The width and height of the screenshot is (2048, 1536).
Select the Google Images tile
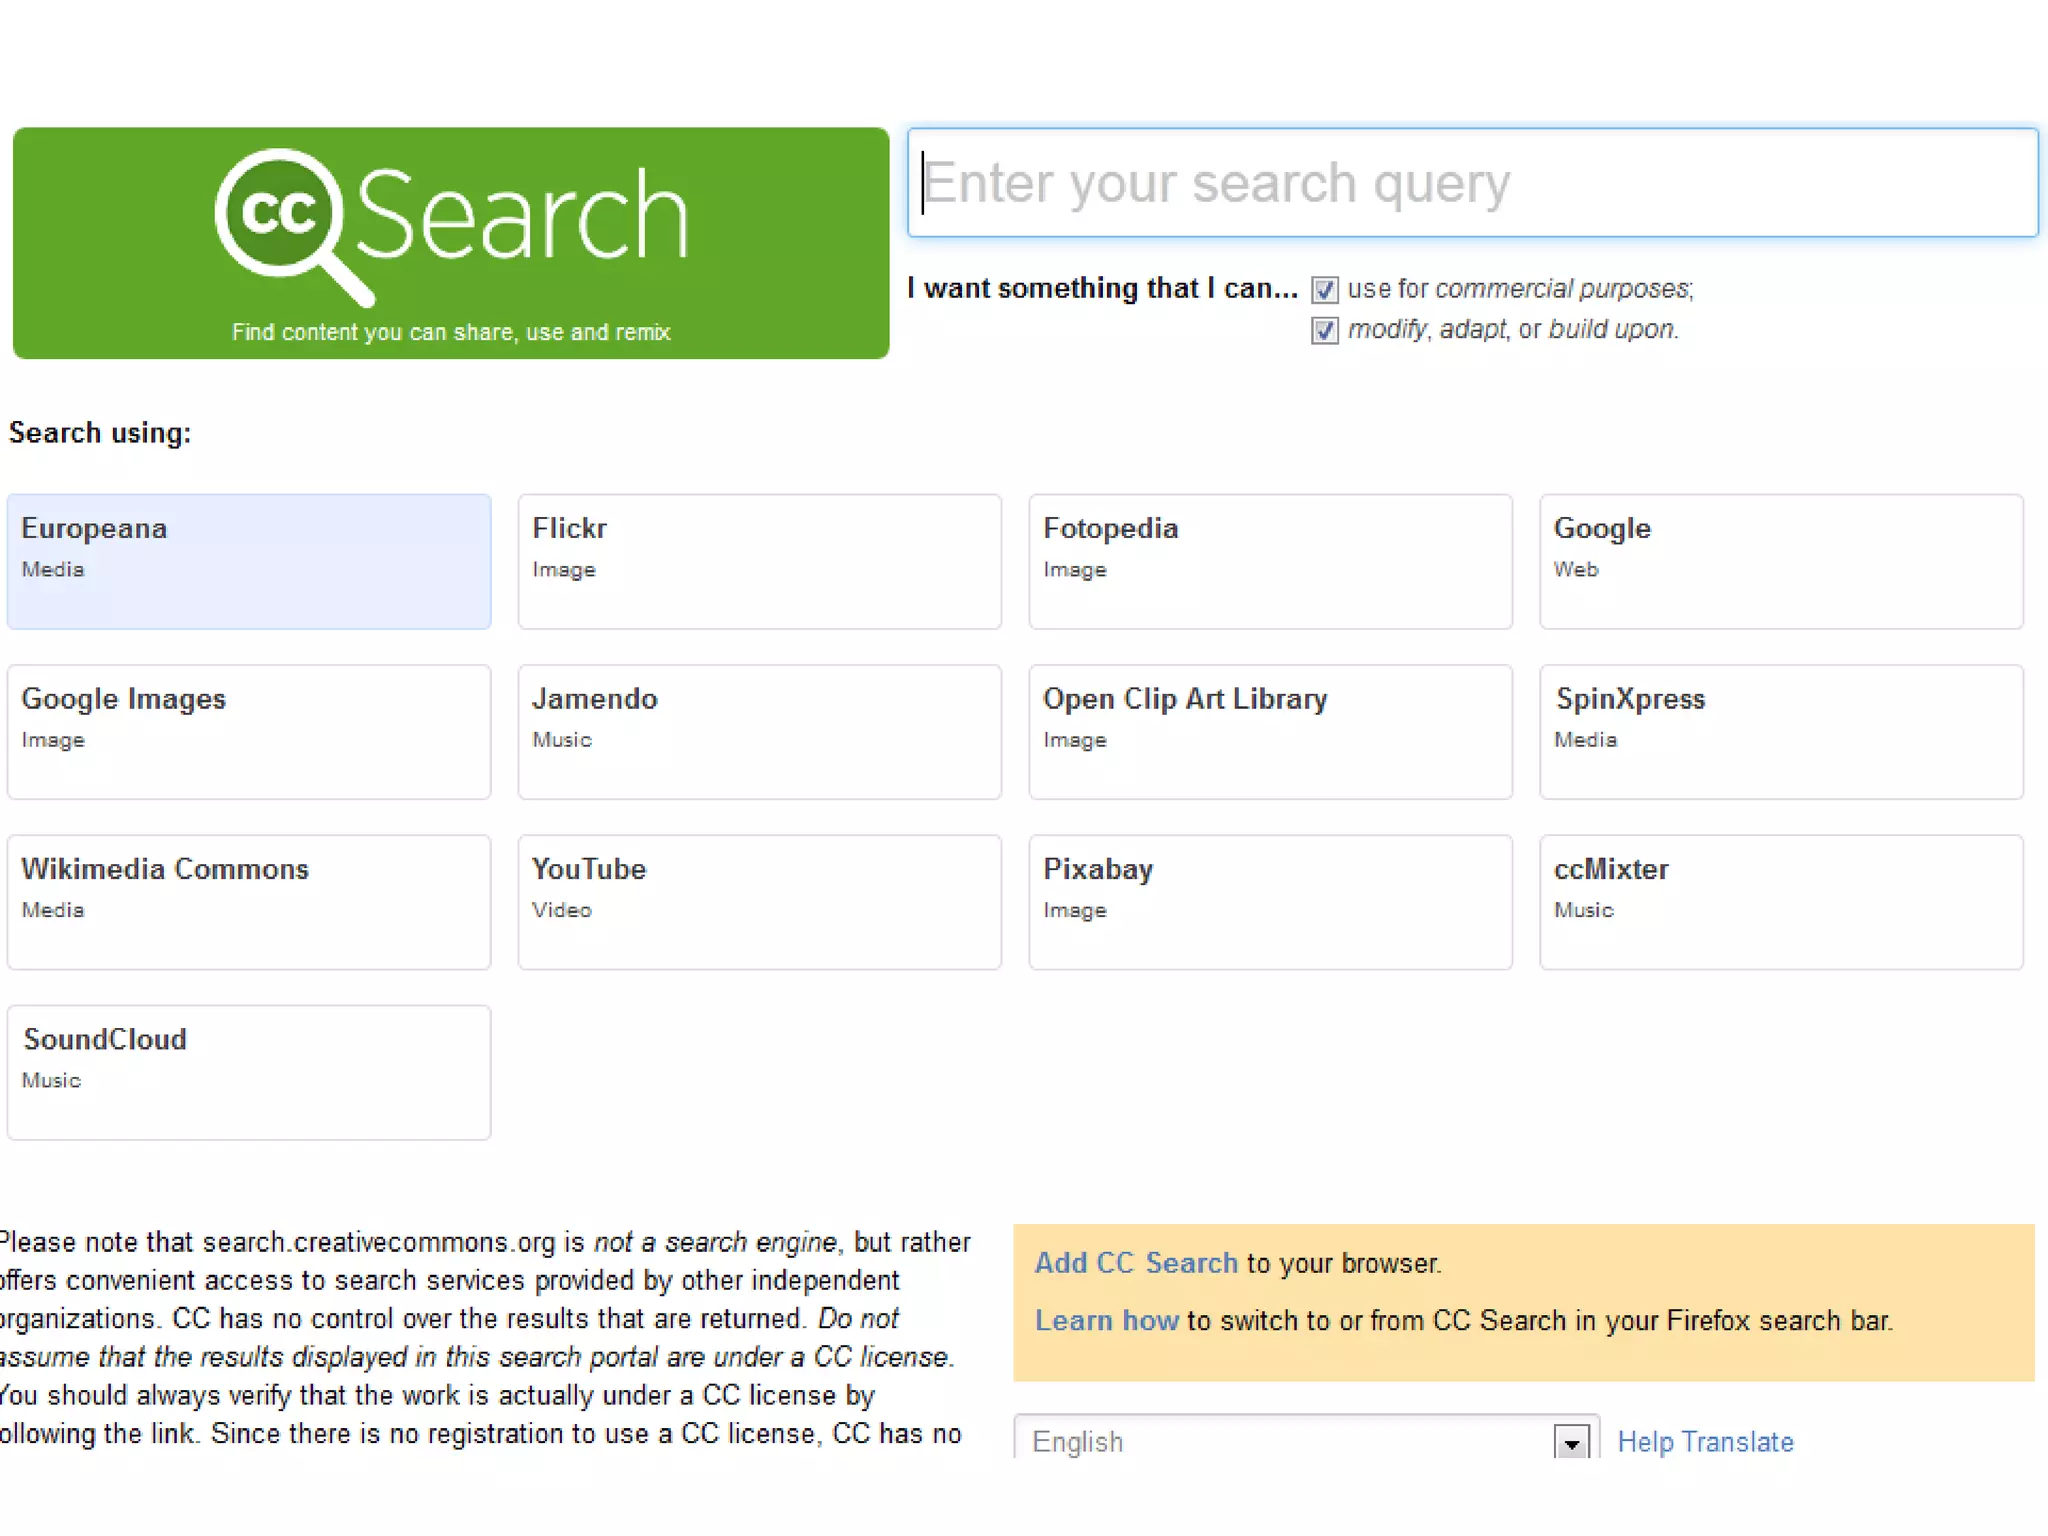(x=249, y=731)
